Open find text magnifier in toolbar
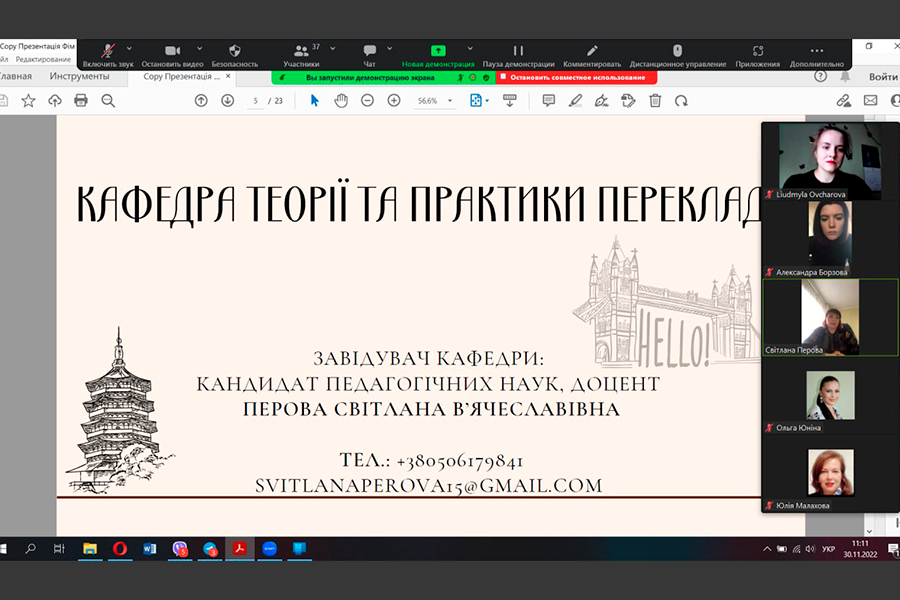This screenshot has width=900, height=600. tap(108, 101)
